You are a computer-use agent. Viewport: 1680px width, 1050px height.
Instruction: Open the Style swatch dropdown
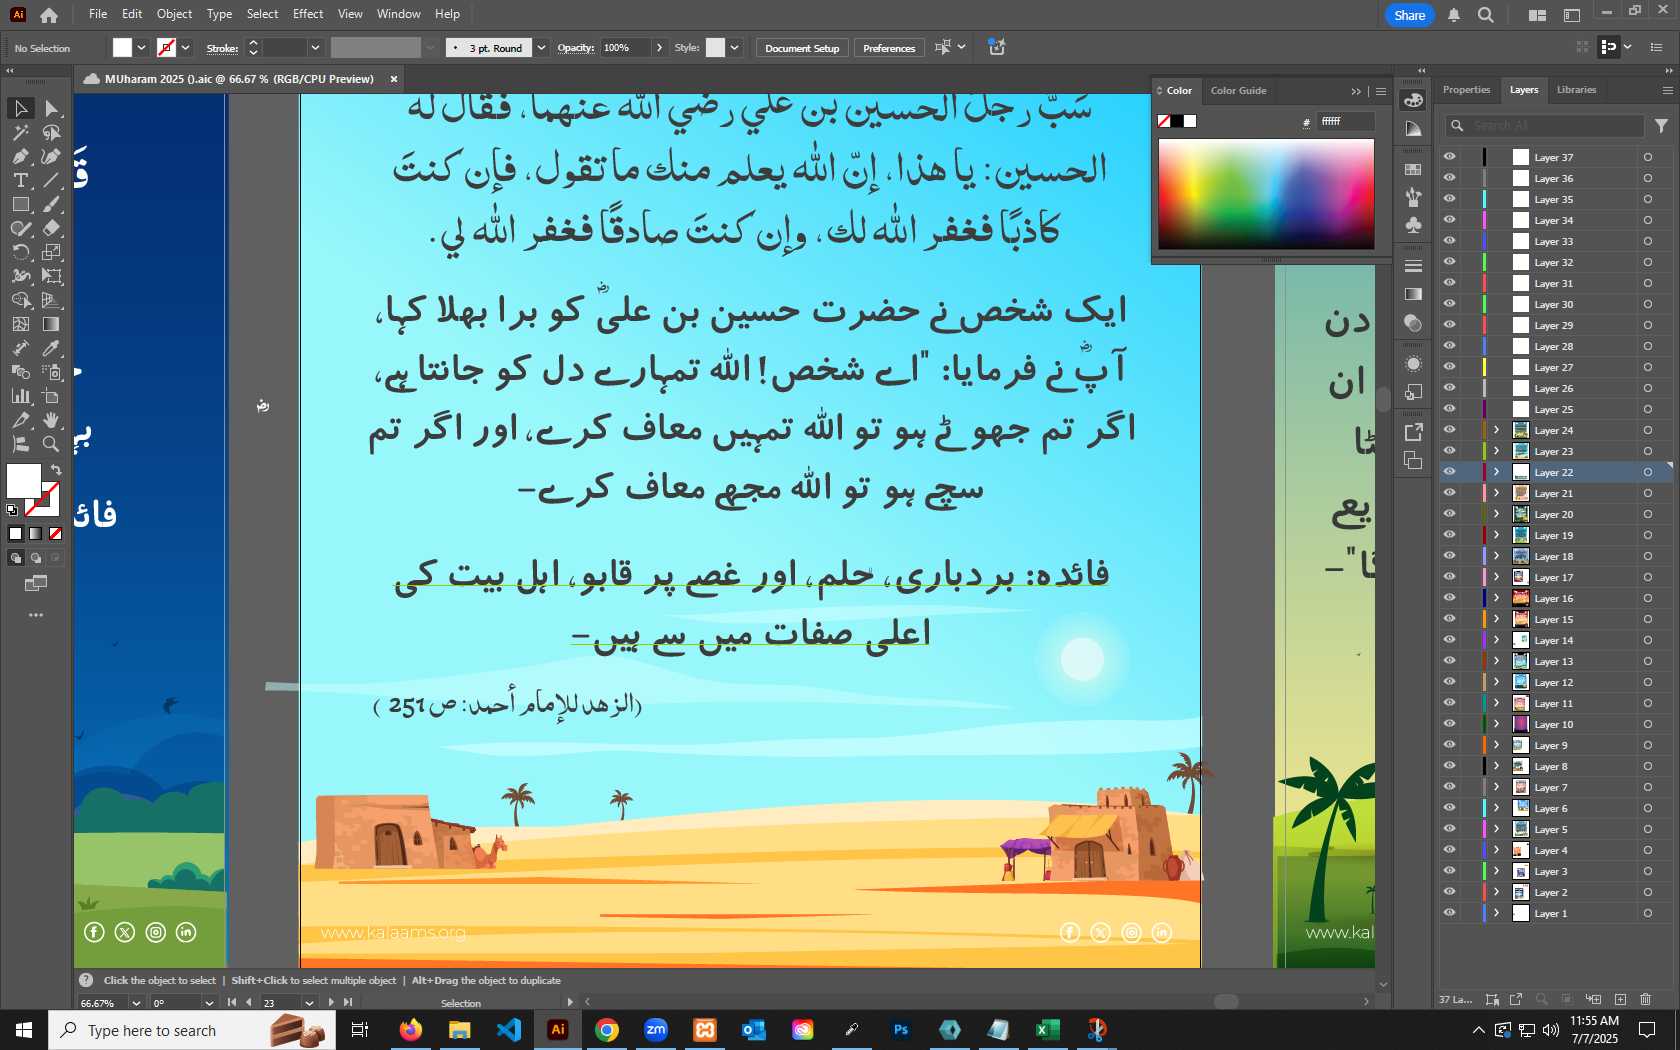[735, 48]
